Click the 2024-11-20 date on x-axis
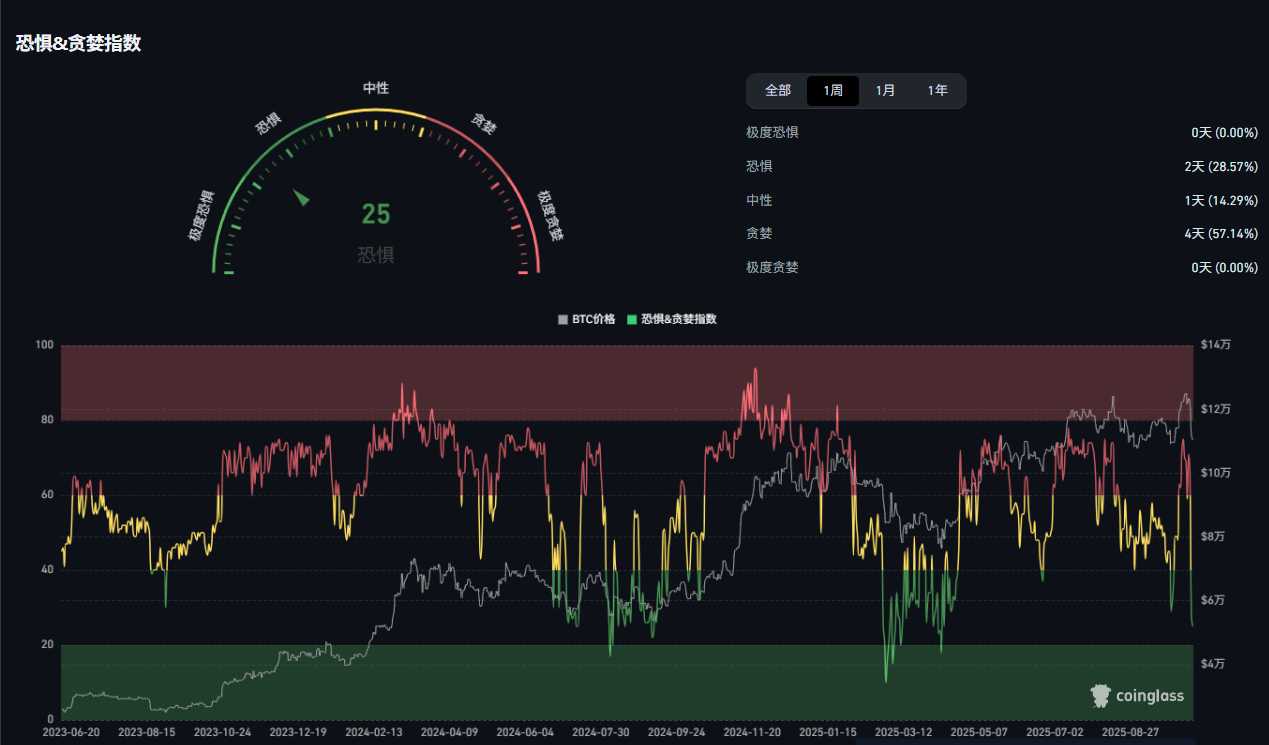The image size is (1269, 745). click(x=751, y=732)
